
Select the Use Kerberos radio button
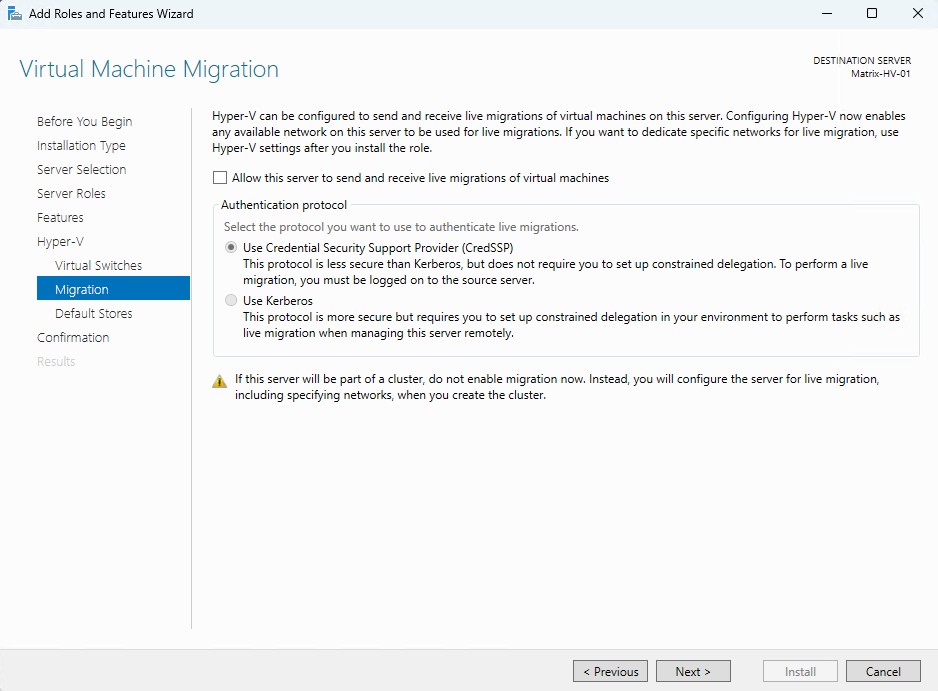point(231,300)
